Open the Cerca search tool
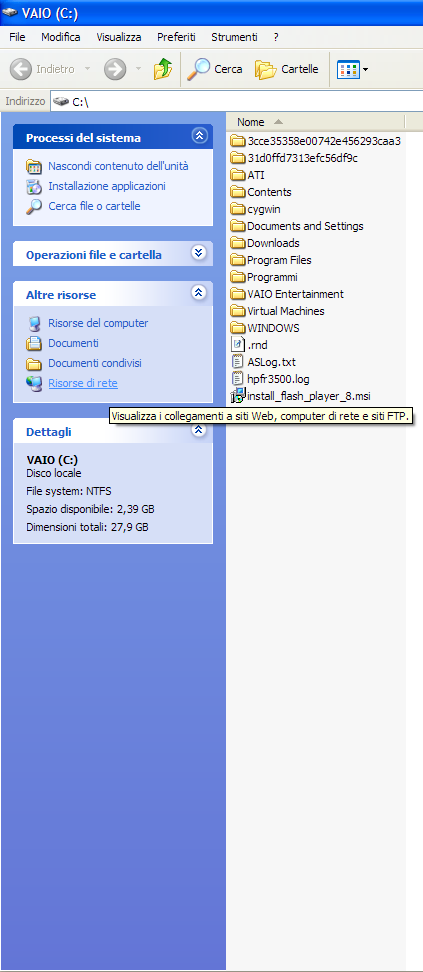This screenshot has height=972, width=423. click(215, 69)
